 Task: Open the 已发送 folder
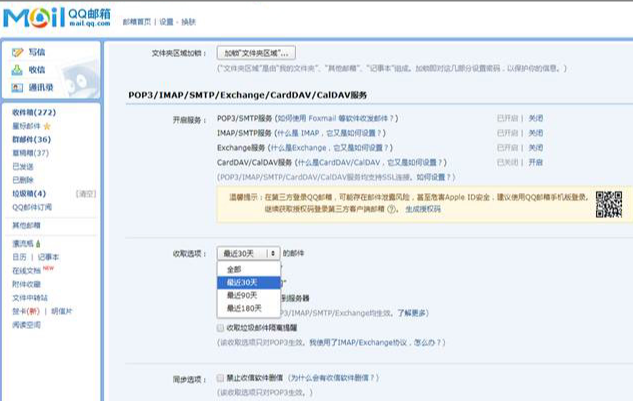click(x=23, y=166)
